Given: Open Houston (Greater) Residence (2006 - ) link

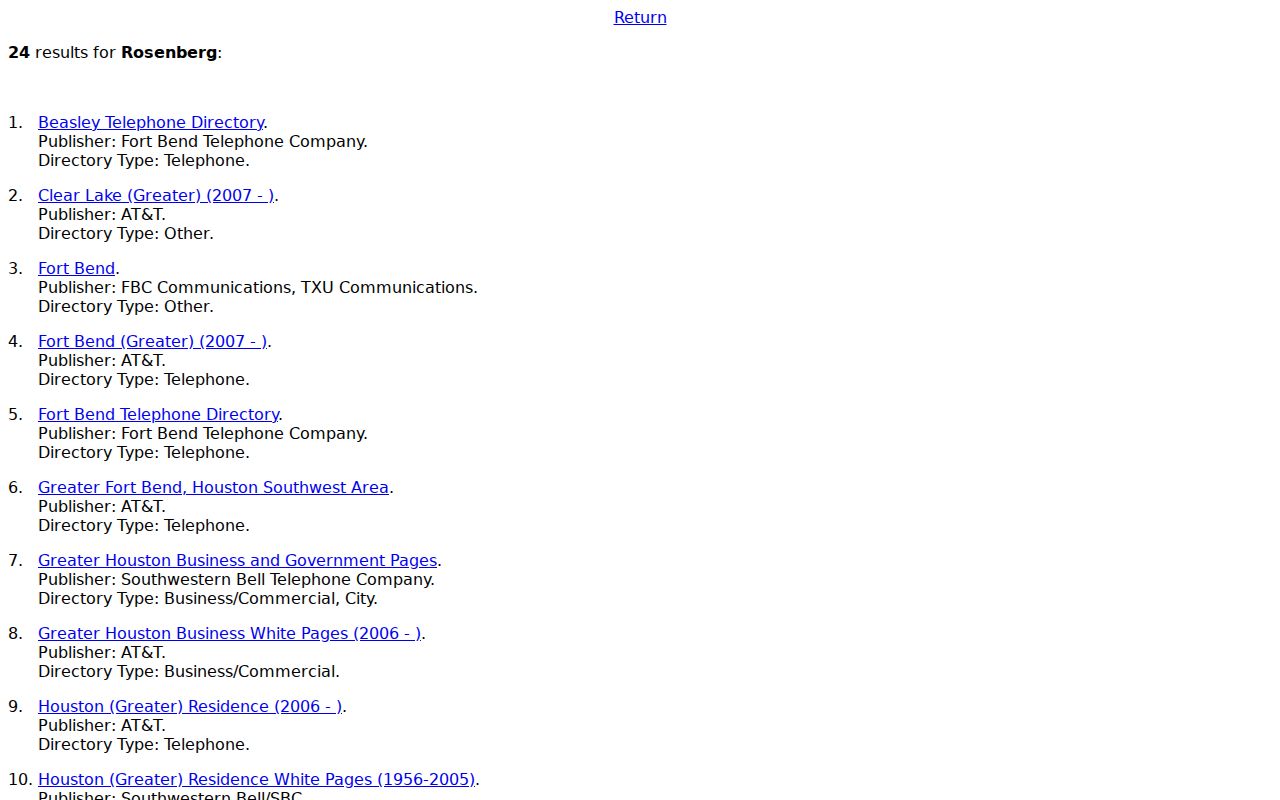Looking at the screenshot, I should tap(190, 706).
